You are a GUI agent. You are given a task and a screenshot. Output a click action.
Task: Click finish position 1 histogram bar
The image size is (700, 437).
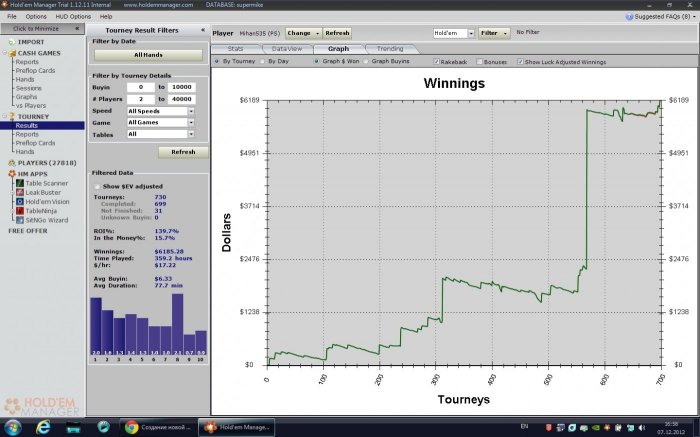(x=96, y=326)
